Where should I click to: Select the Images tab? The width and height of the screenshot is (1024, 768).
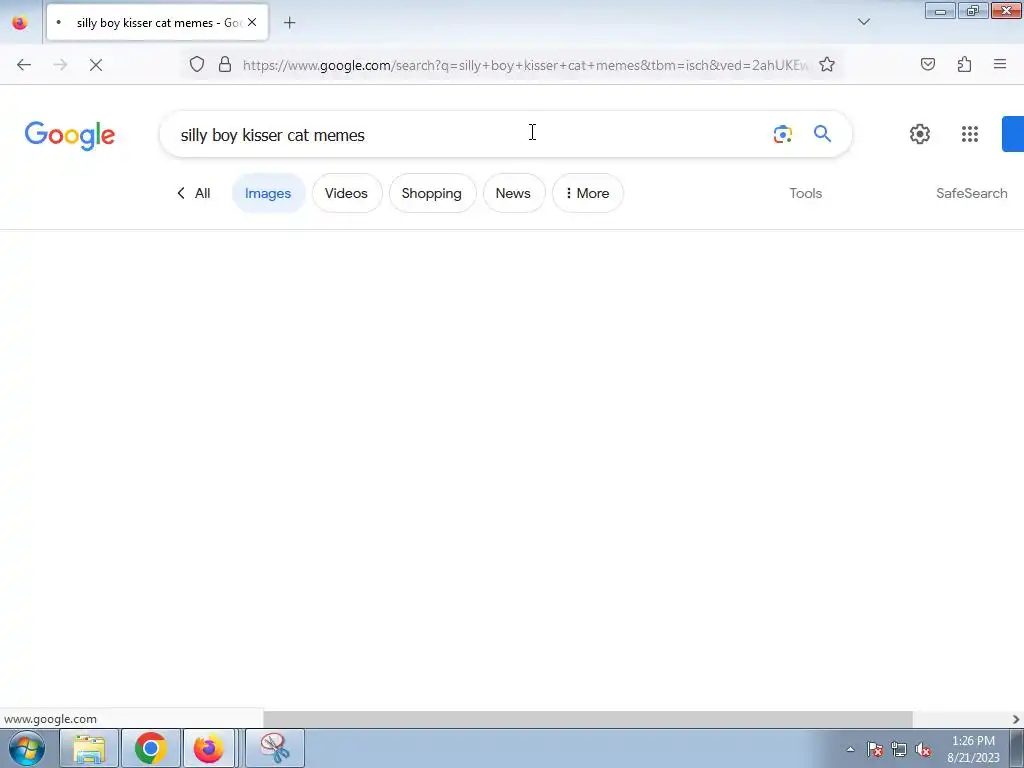[268, 193]
